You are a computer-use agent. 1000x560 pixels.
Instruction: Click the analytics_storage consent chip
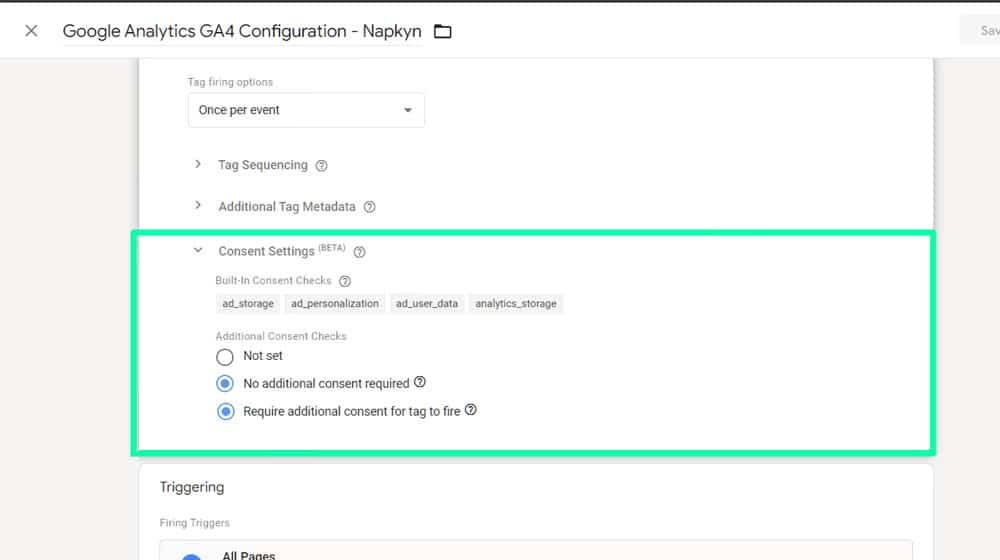click(x=516, y=303)
